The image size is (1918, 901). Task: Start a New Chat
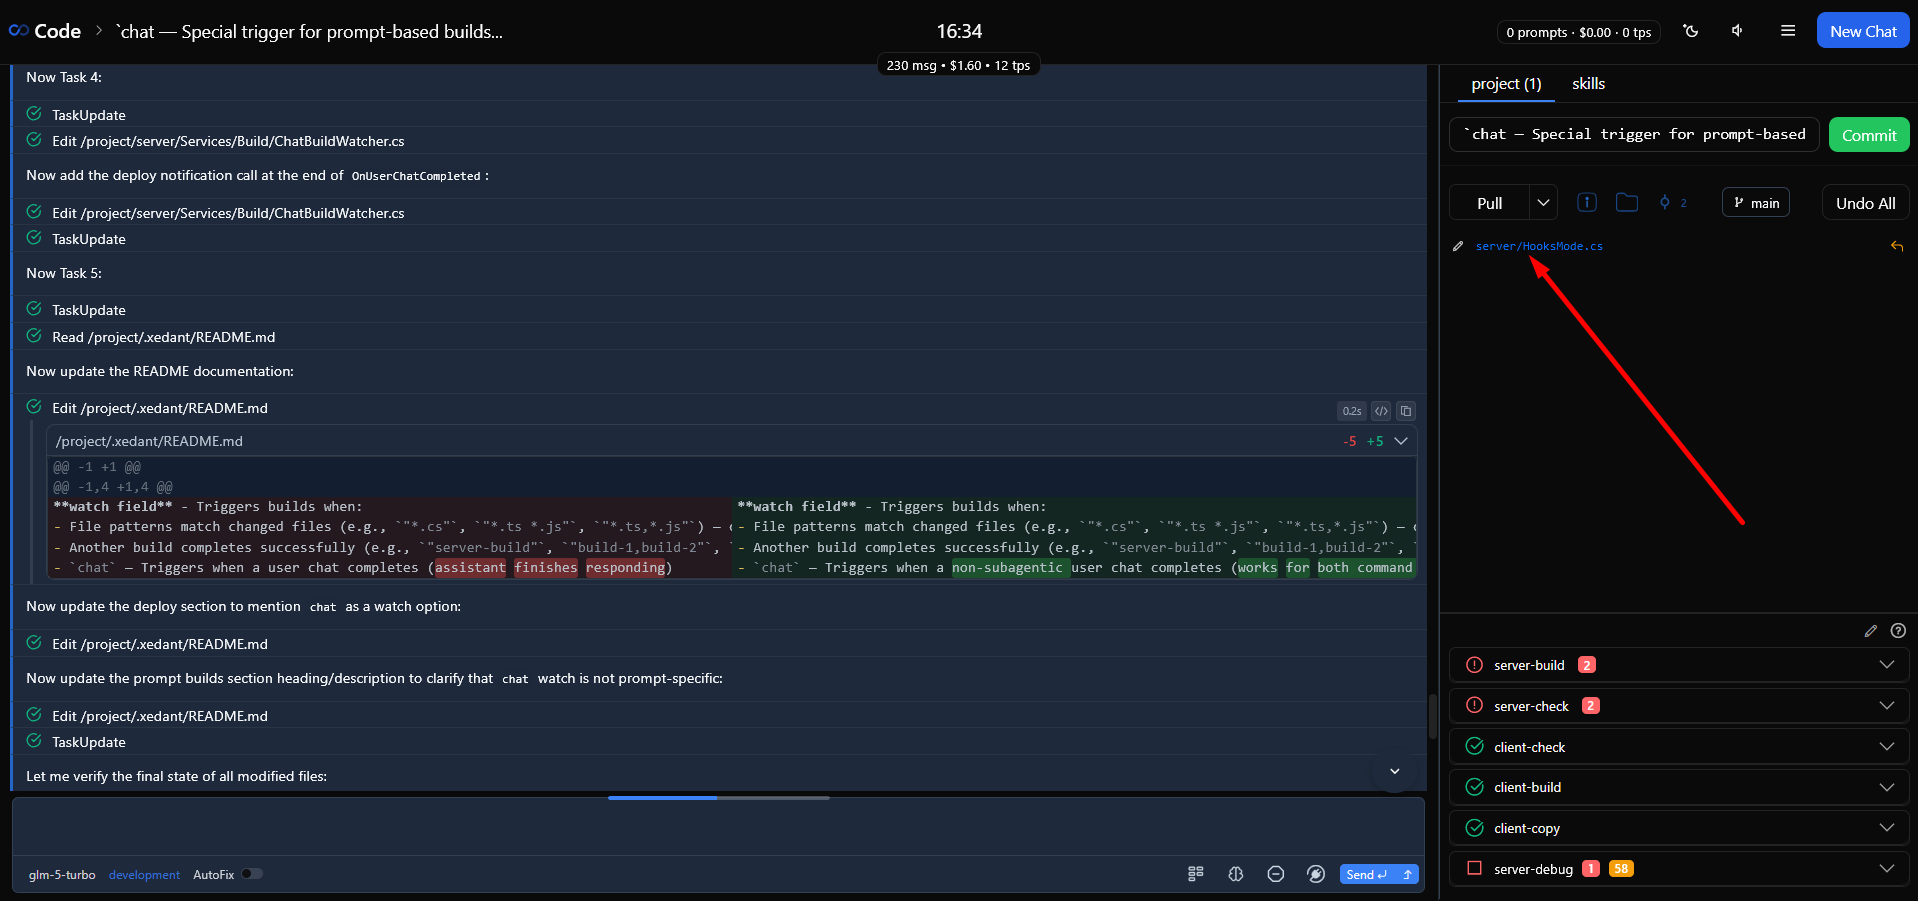[1863, 31]
